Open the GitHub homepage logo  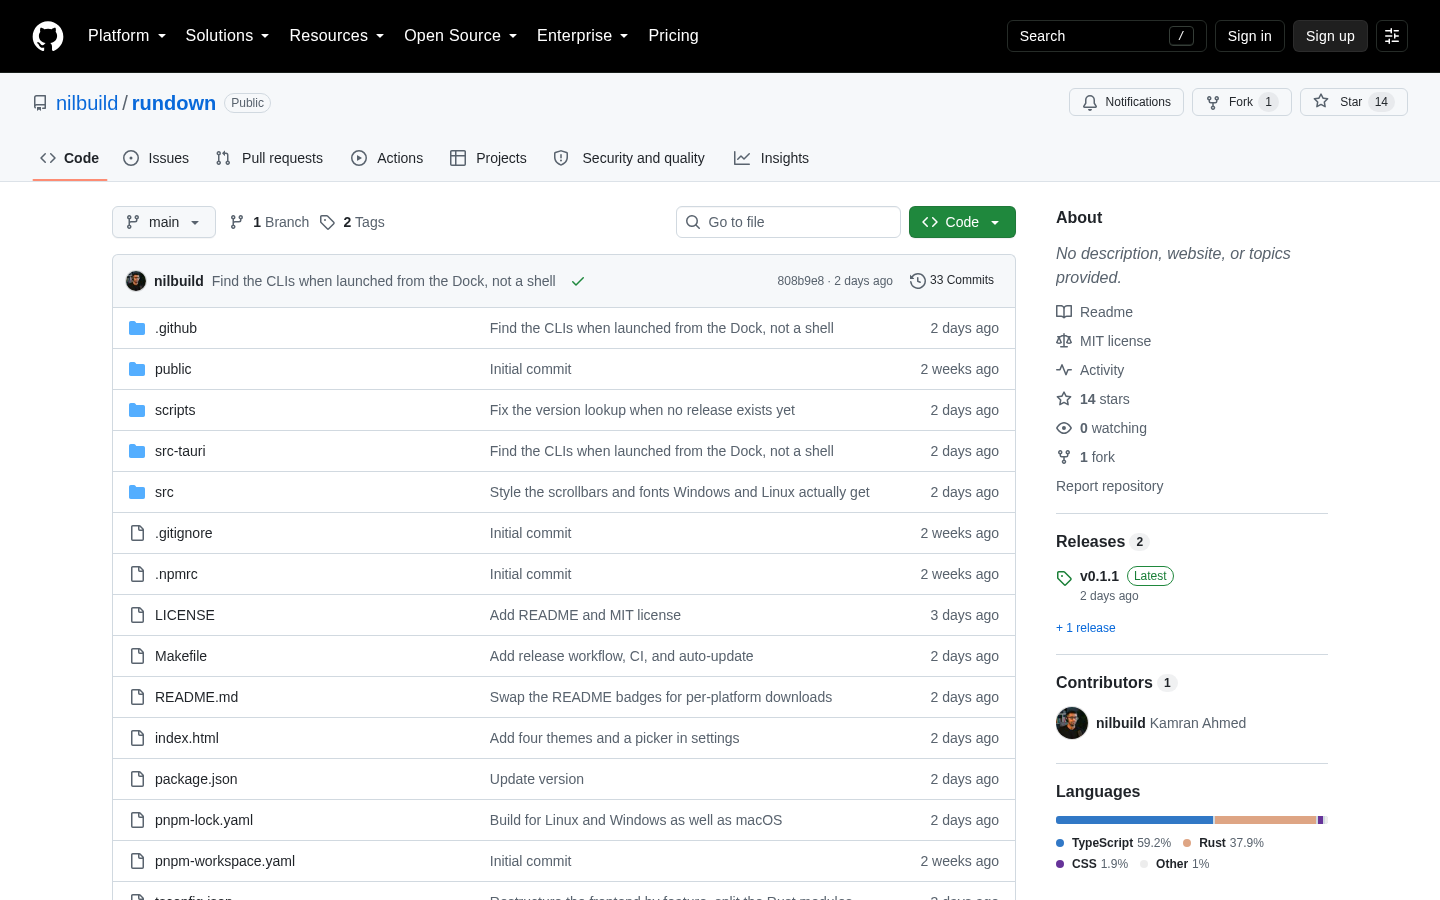coord(48,36)
